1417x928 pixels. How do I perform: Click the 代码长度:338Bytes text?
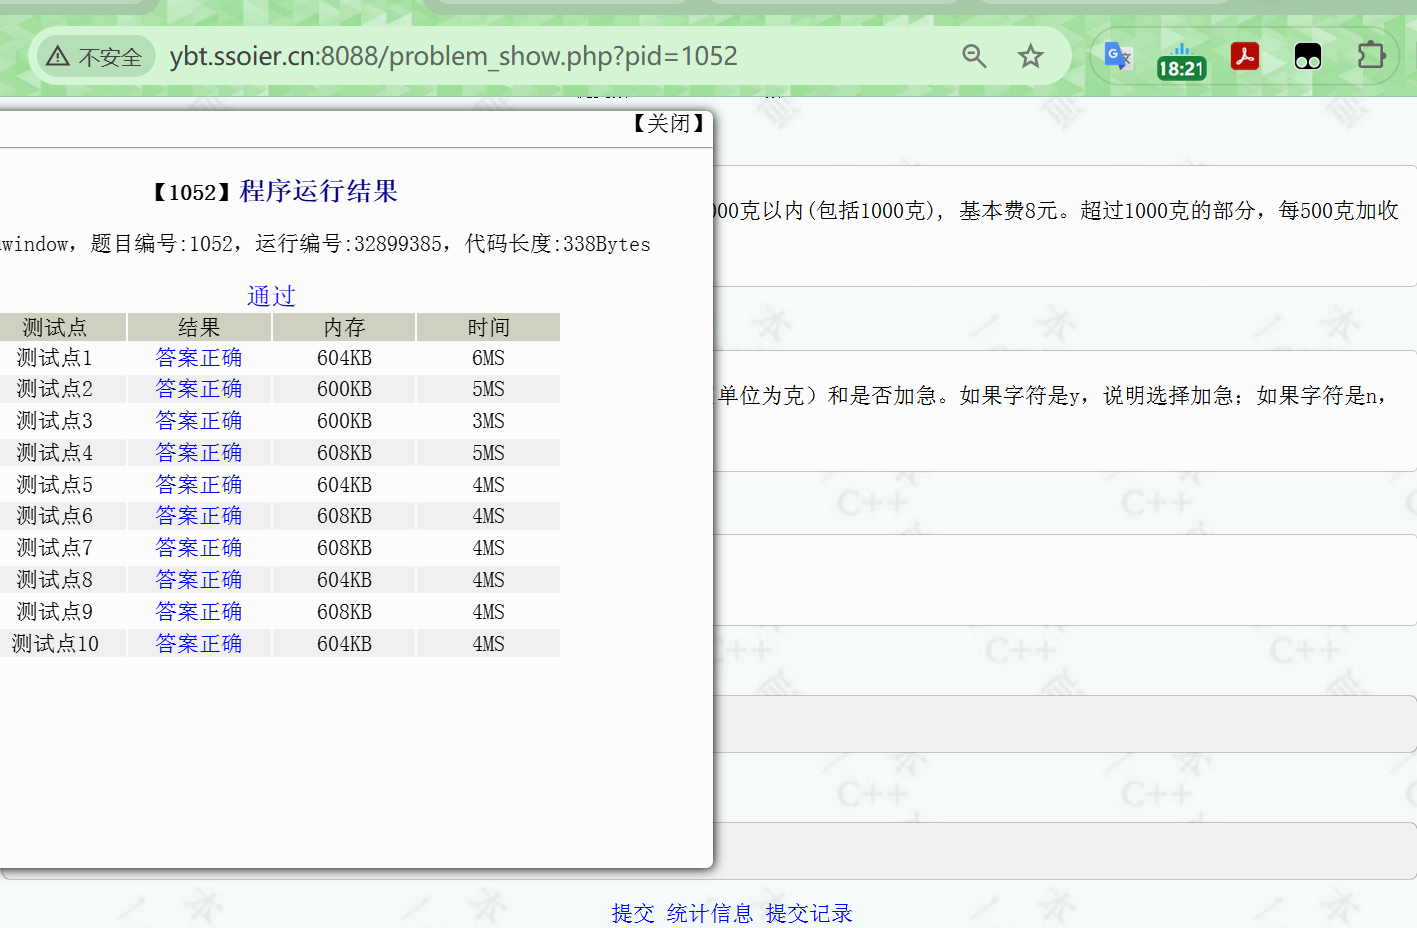point(558,244)
